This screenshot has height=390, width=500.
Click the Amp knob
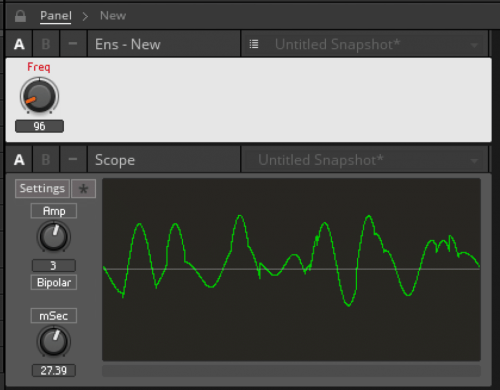53,237
